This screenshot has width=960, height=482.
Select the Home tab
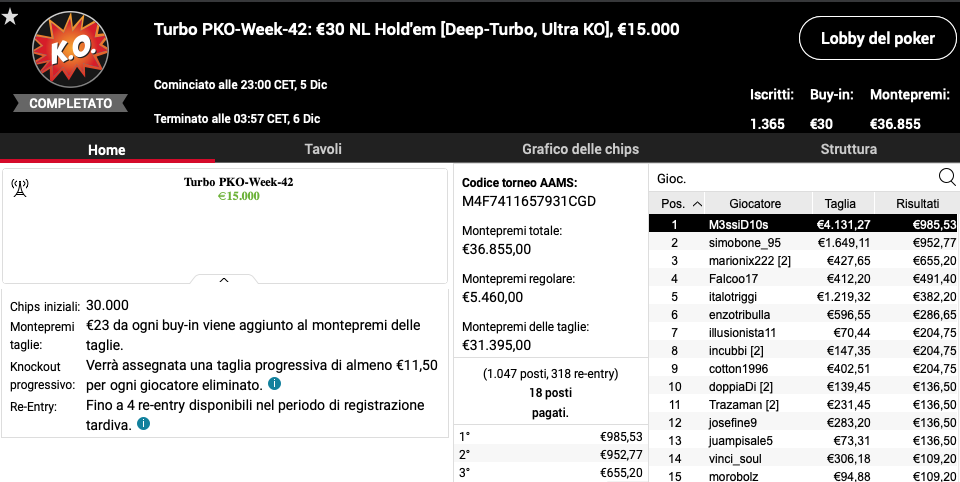click(x=107, y=149)
